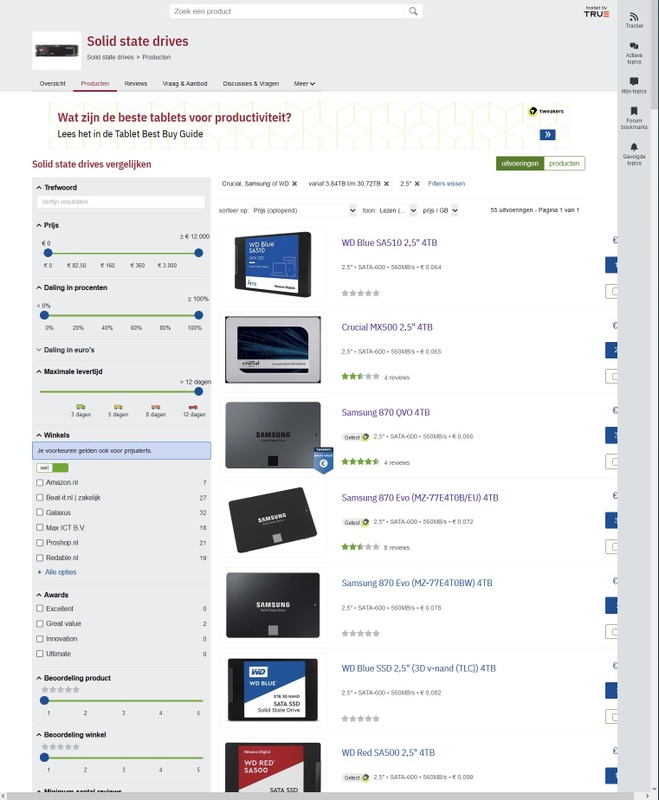This screenshot has width=659, height=800.
Task: Collapse the Trefwoord filter section
Action: (x=57, y=188)
